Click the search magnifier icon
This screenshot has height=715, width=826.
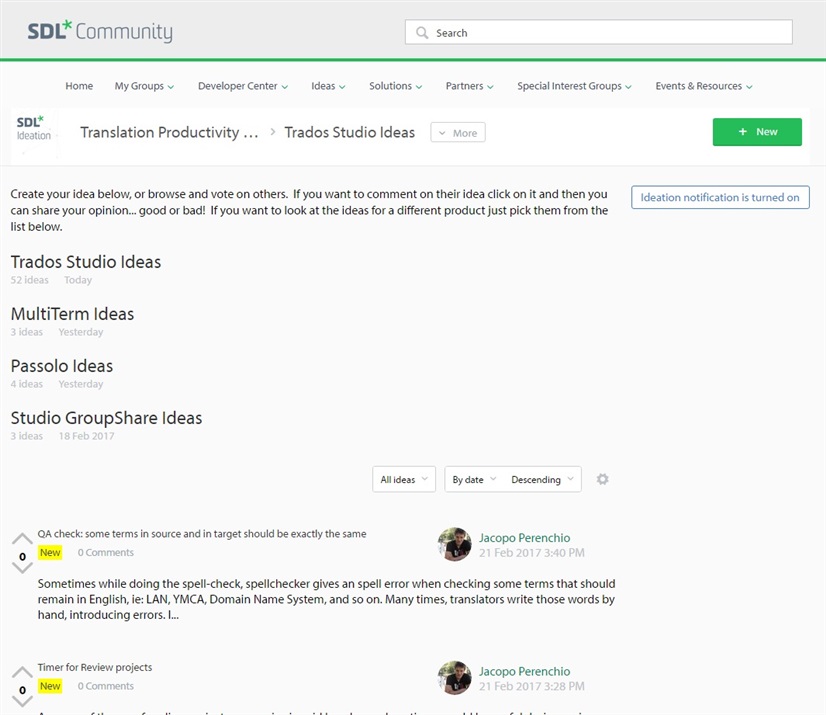422,33
